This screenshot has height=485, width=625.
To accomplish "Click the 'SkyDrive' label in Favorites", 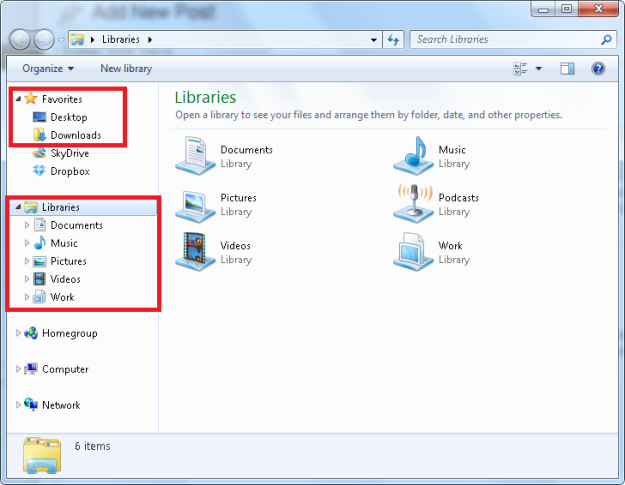I will pyautogui.click(x=70, y=153).
